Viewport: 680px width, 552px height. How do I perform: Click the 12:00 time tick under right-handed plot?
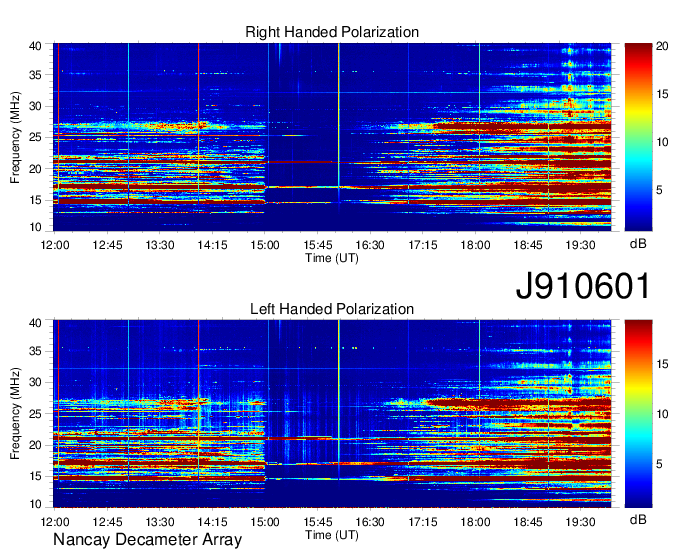pyautogui.click(x=55, y=245)
